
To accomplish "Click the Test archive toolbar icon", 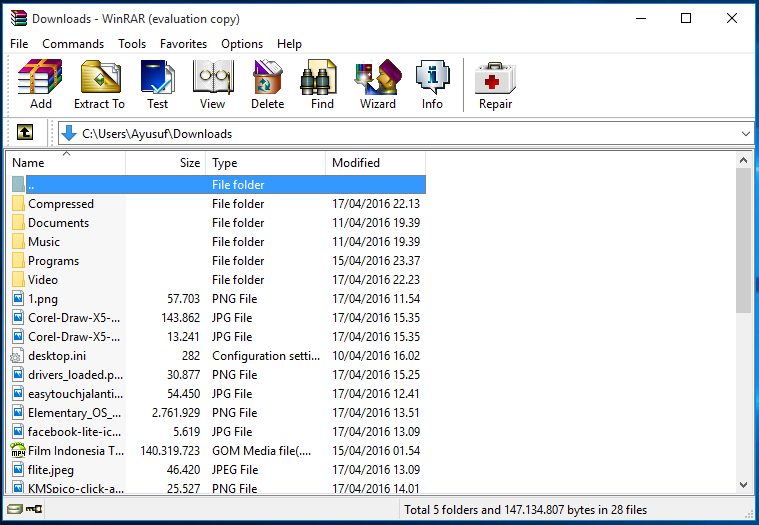I will coord(157,76).
